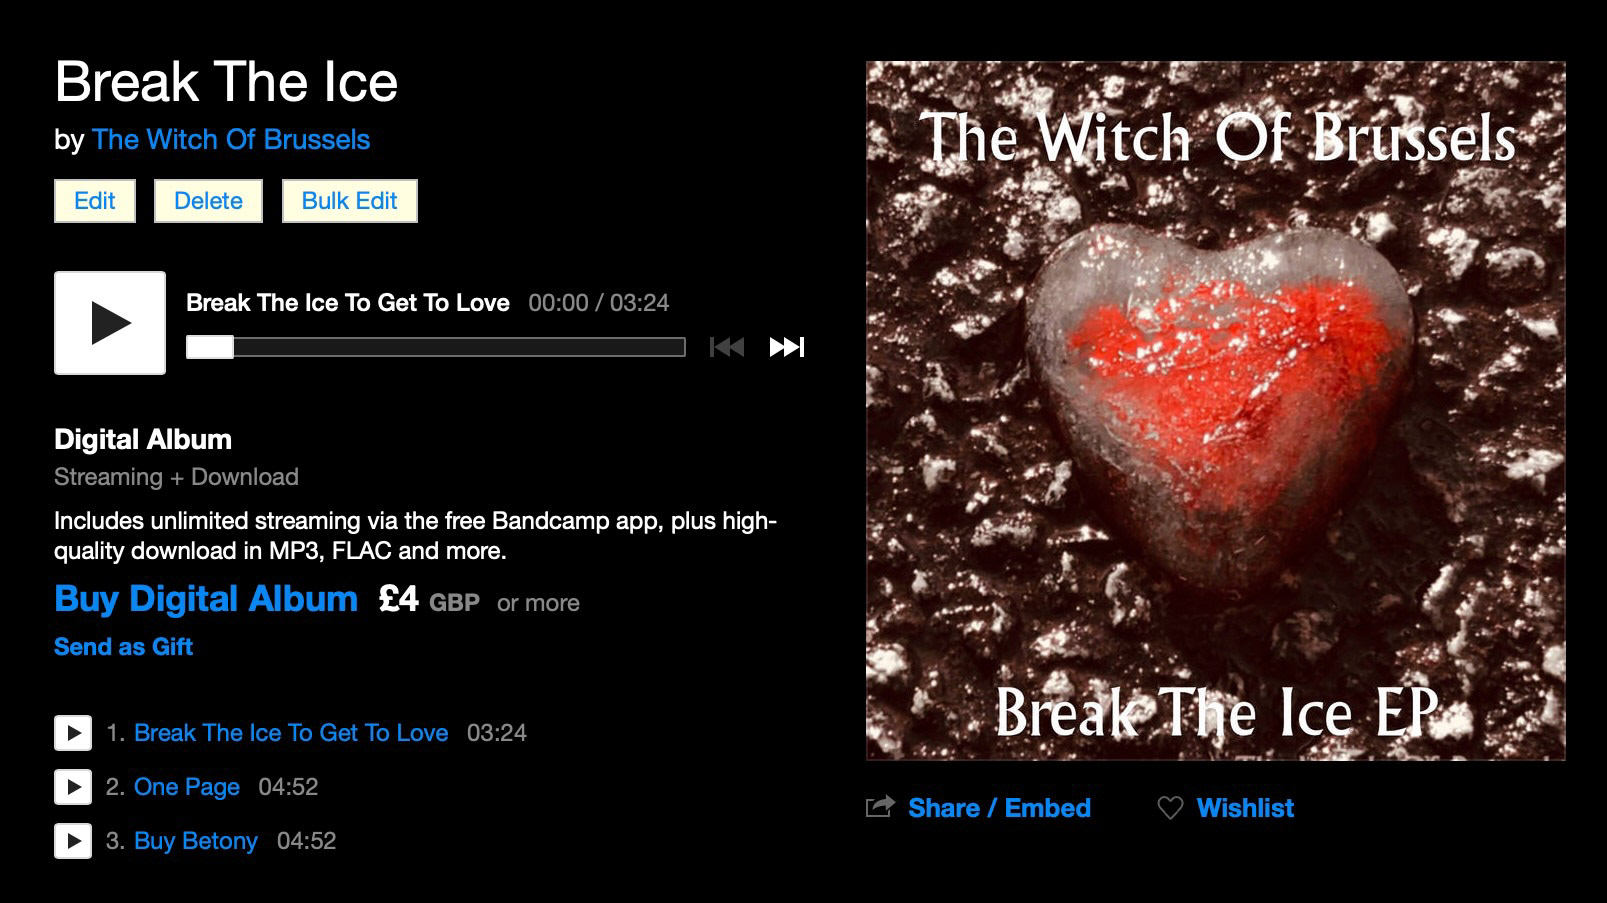
Task: Click Share / Embed link
Action: point(999,808)
